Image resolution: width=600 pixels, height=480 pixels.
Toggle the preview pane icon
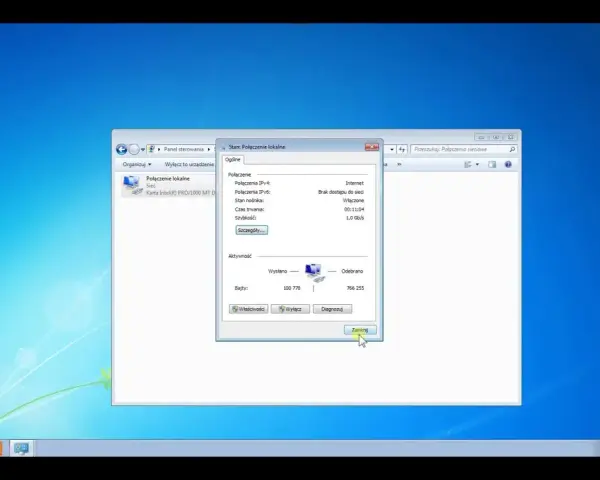492,165
